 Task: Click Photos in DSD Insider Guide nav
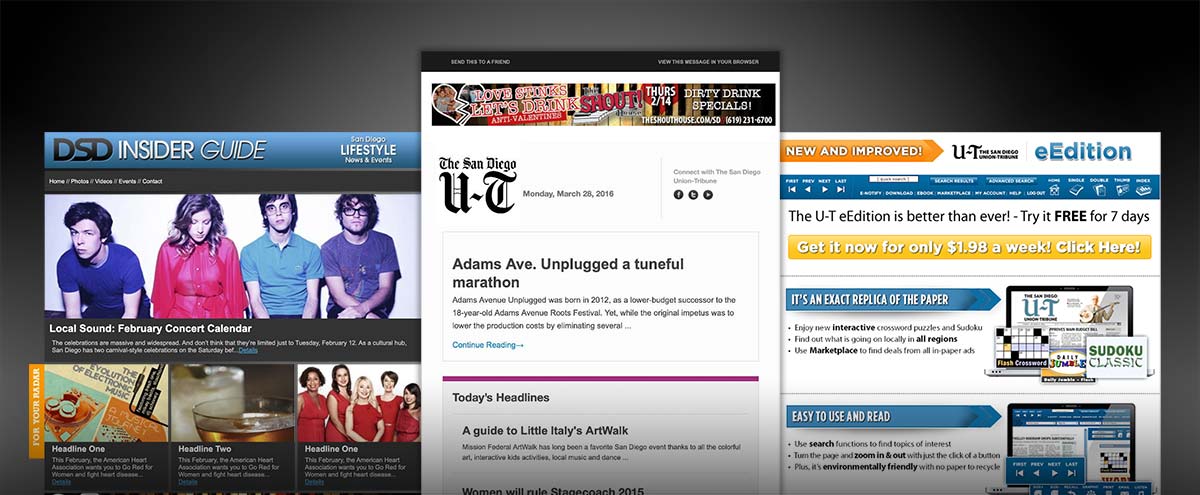click(80, 181)
